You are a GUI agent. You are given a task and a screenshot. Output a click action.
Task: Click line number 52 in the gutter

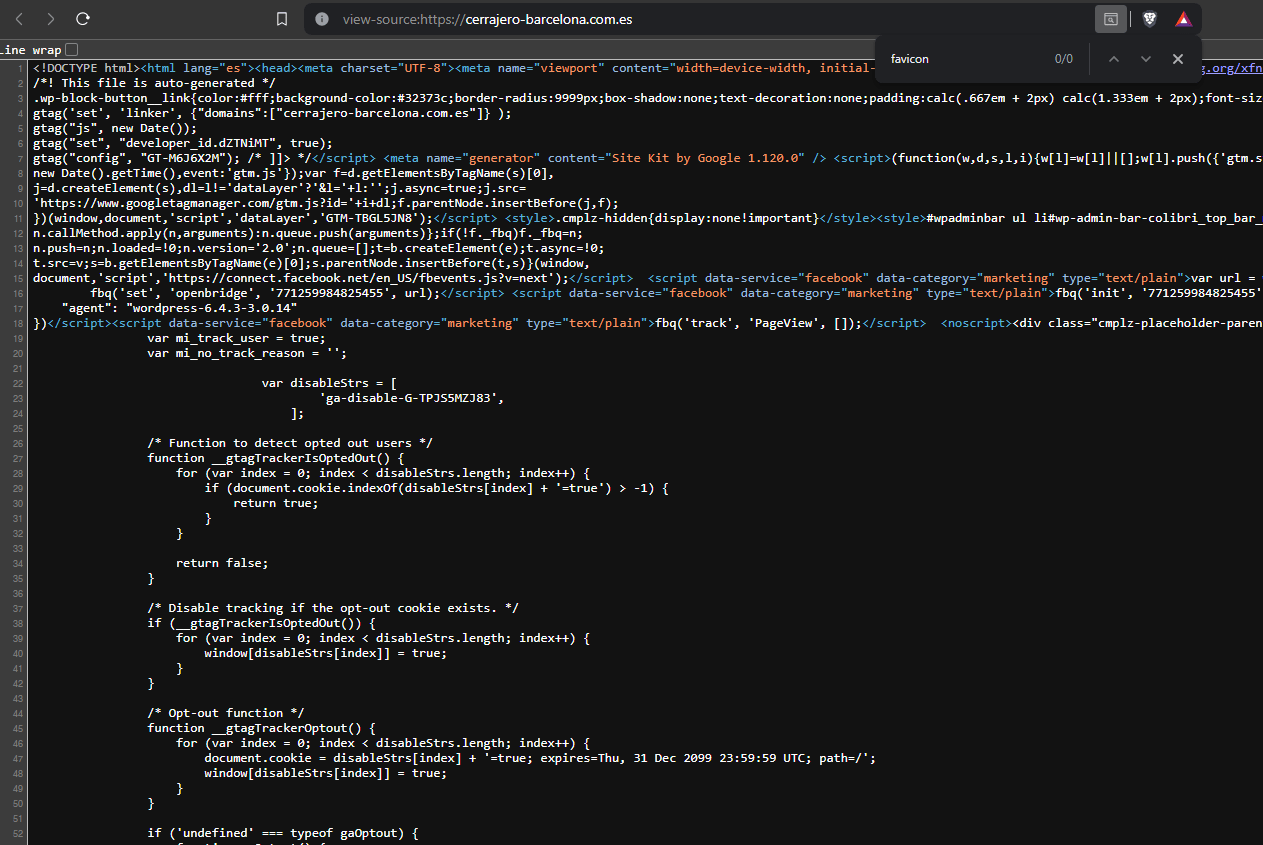tap(19, 833)
